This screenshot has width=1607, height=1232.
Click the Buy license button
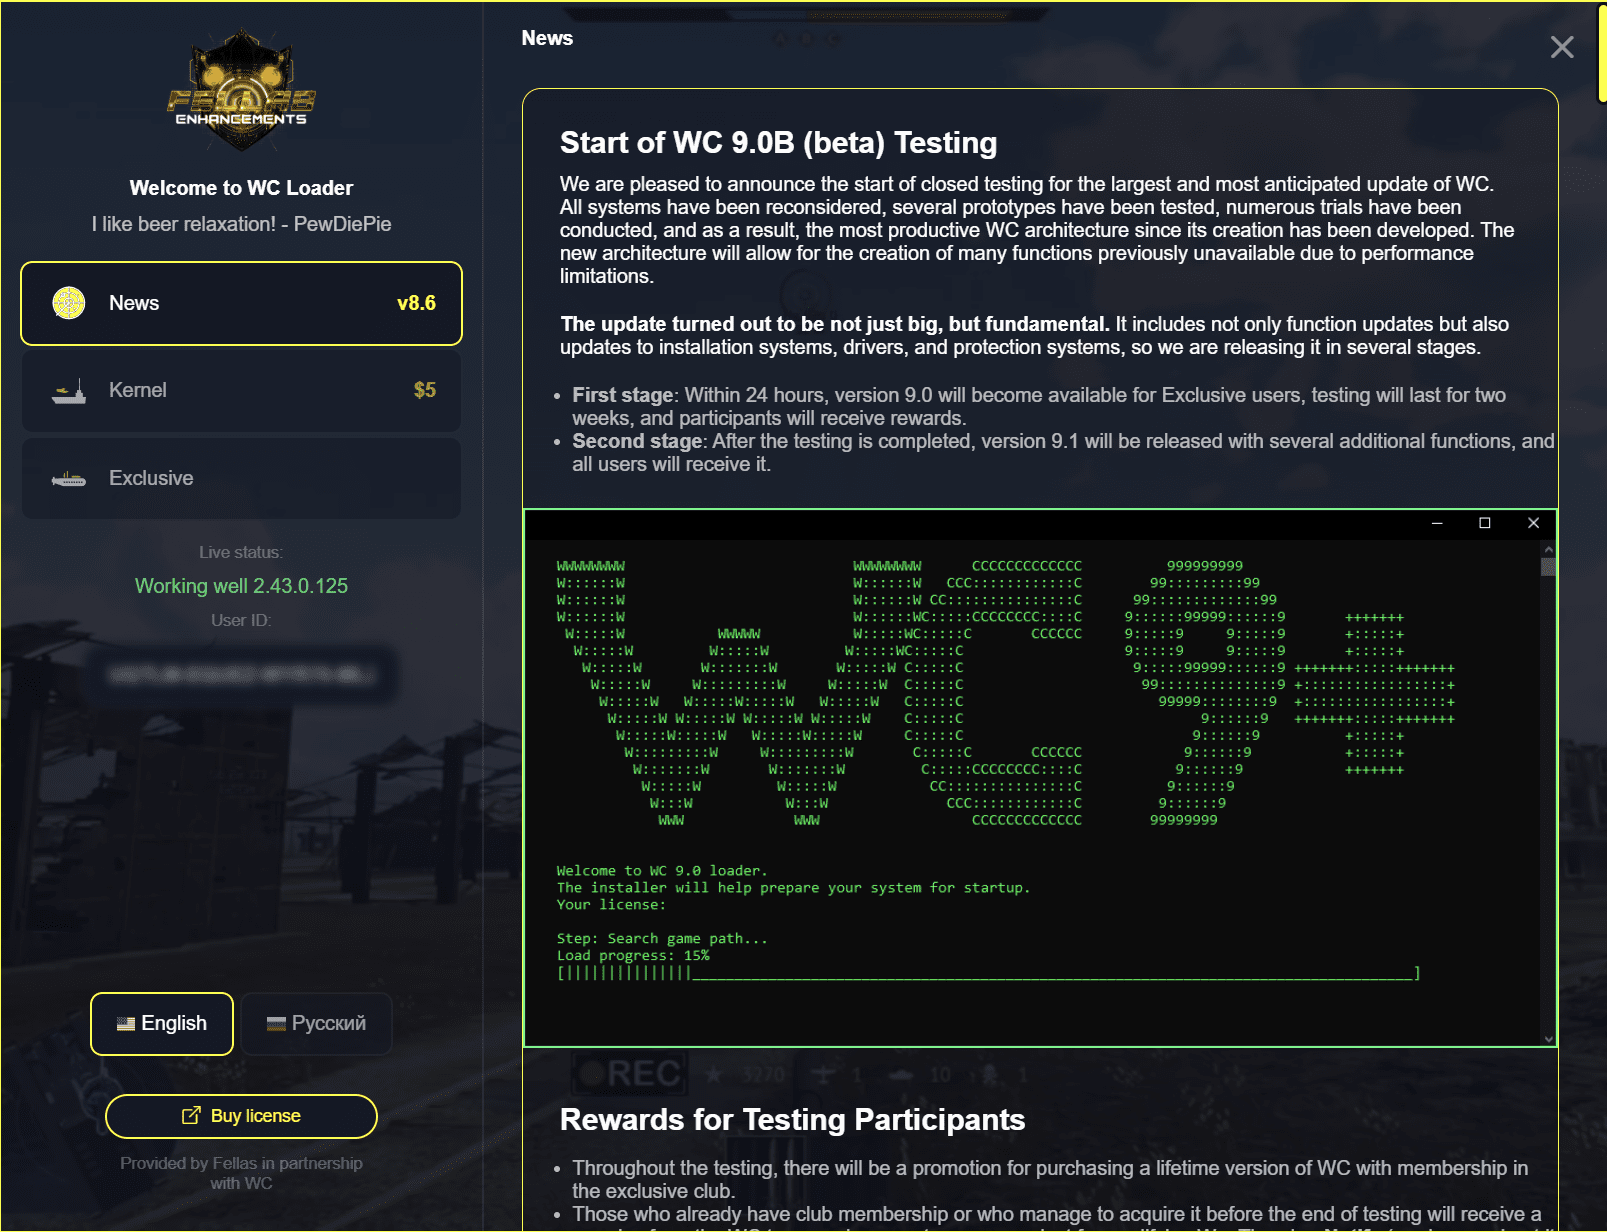click(241, 1116)
